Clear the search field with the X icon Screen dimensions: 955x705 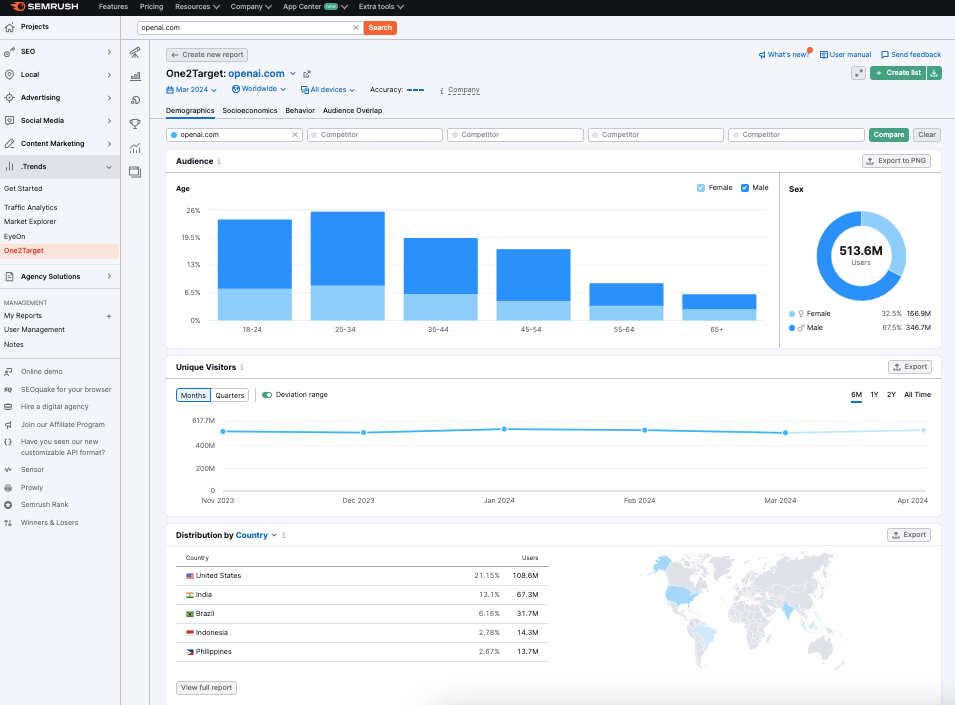356,27
